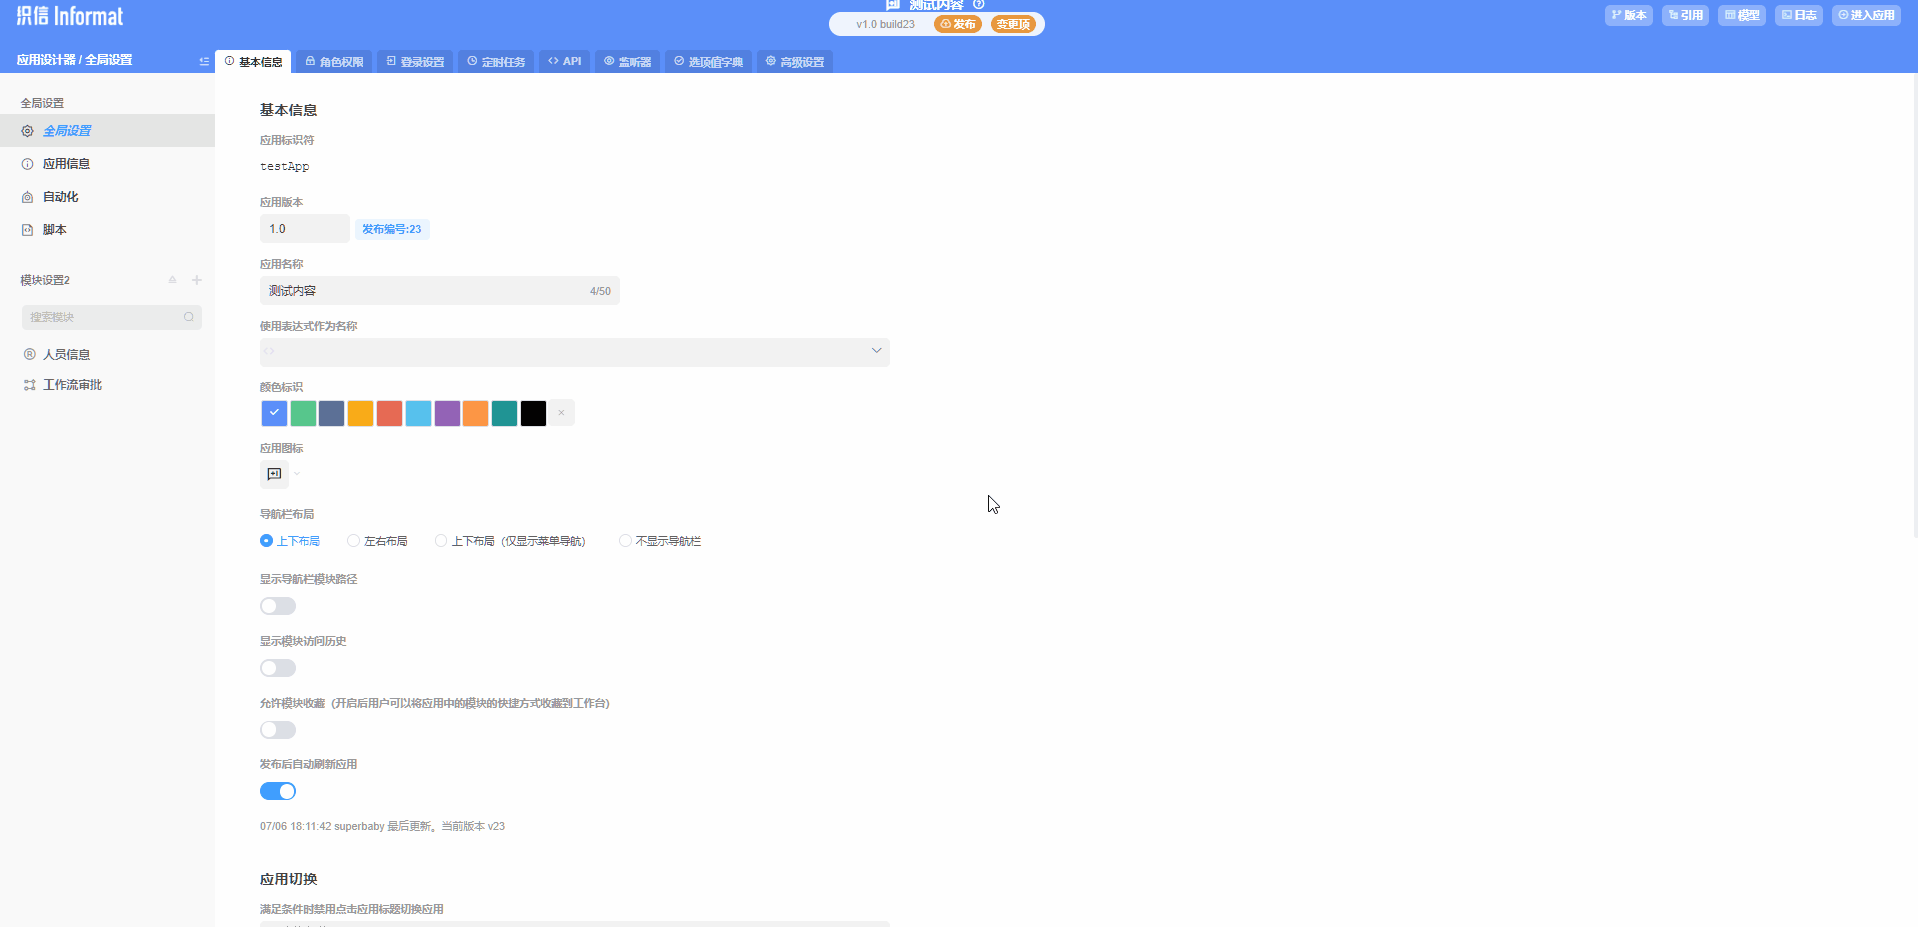打开右上角「日志」面板

[x=1798, y=15]
